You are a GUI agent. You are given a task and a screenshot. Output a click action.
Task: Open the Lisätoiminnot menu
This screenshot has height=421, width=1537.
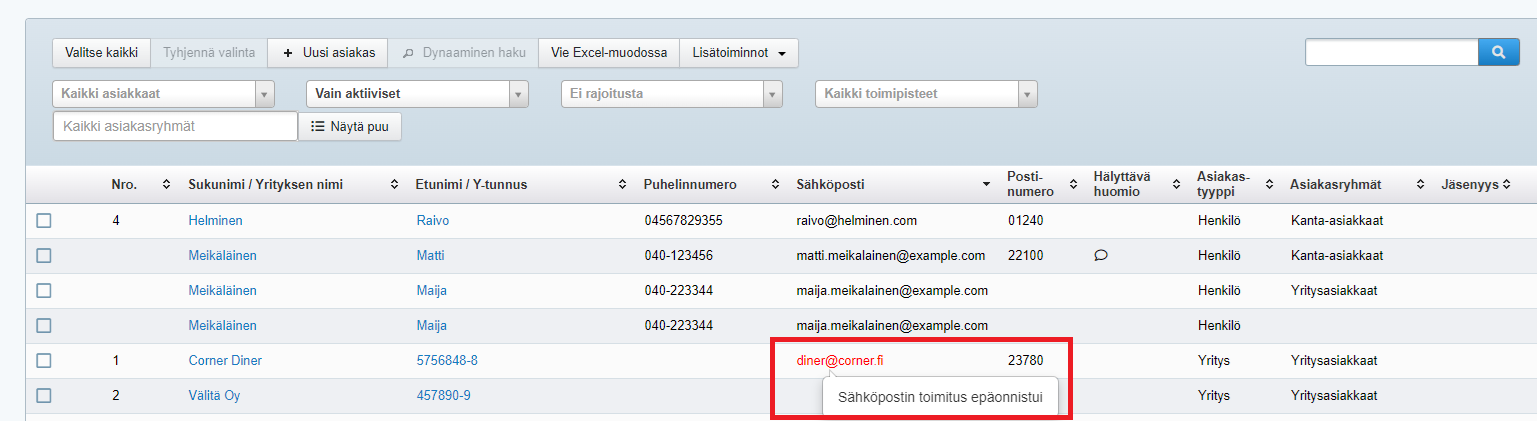coord(738,53)
